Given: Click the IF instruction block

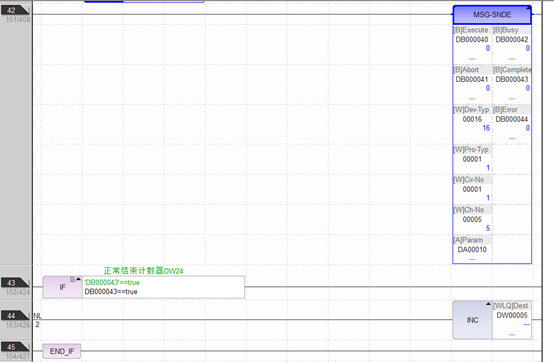Looking at the screenshot, I should (63, 287).
